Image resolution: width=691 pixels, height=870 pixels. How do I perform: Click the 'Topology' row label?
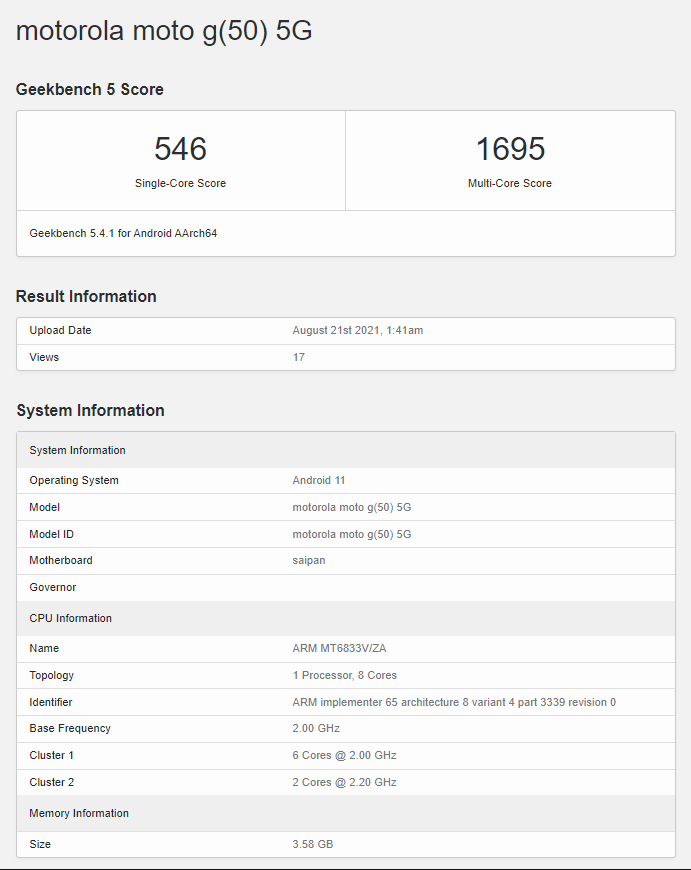52,675
